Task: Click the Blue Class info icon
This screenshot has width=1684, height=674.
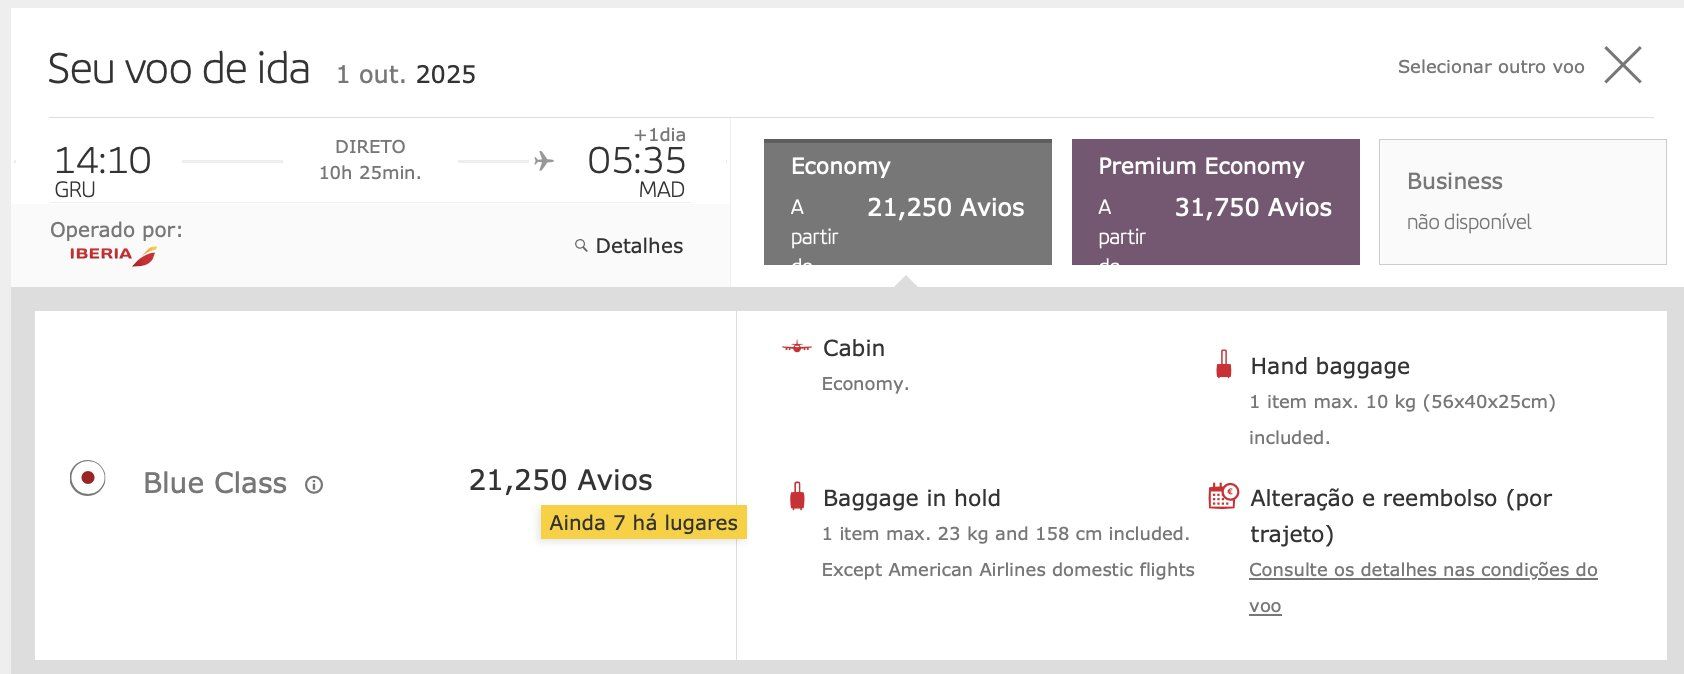Action: (314, 485)
